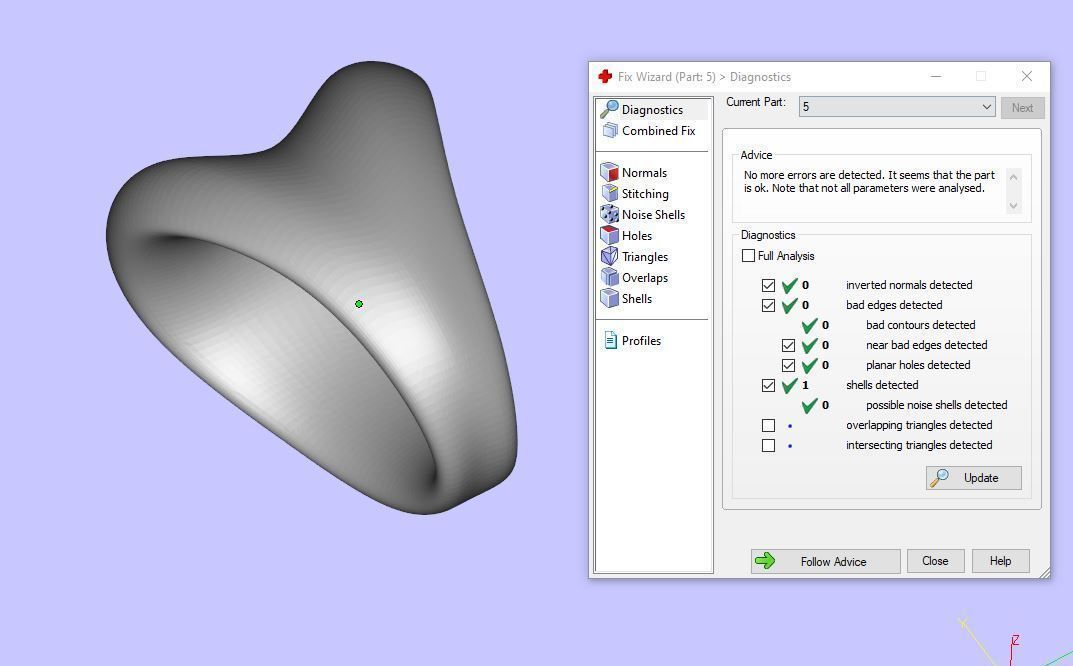The height and width of the screenshot is (666, 1073).
Task: Click the Shells cube icon
Action: (609, 298)
